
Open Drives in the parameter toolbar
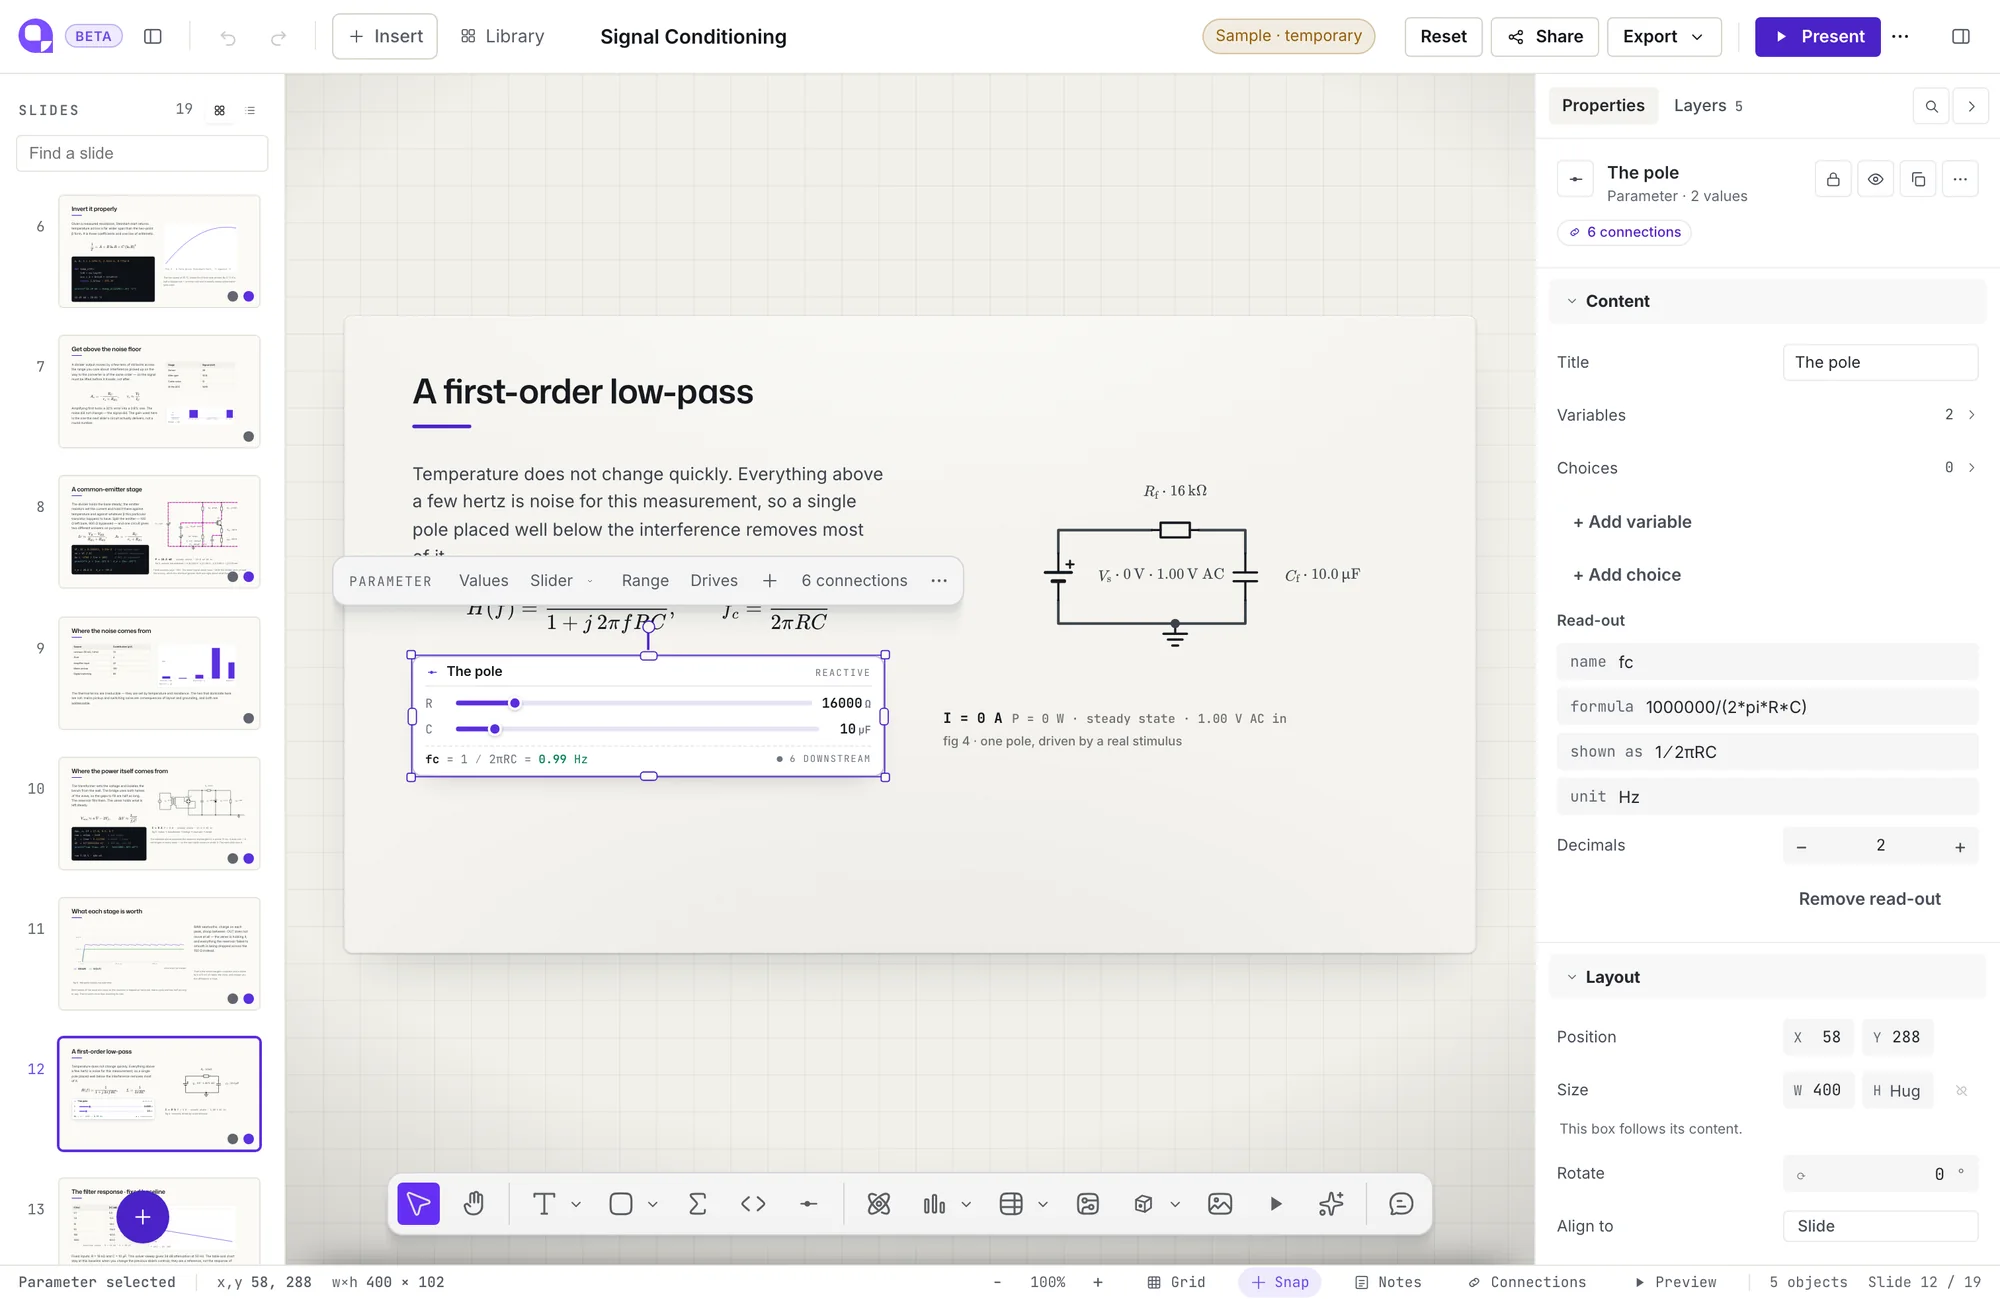tap(714, 581)
